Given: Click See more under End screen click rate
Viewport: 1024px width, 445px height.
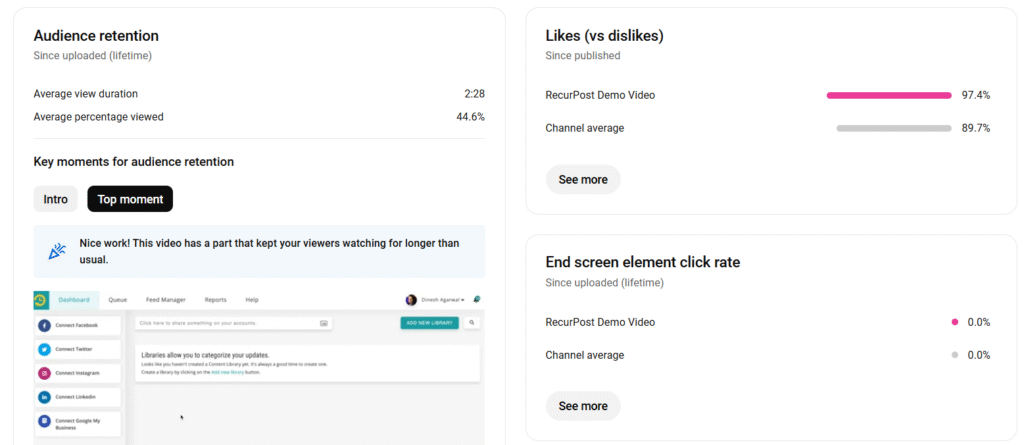Looking at the screenshot, I should pyautogui.click(x=583, y=406).
